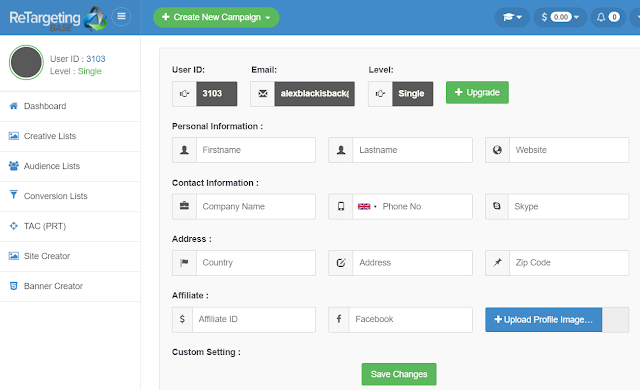Screen dimensions: 640x390
Task: Open the graduation cap tutorials dropdown
Action: coord(512,17)
